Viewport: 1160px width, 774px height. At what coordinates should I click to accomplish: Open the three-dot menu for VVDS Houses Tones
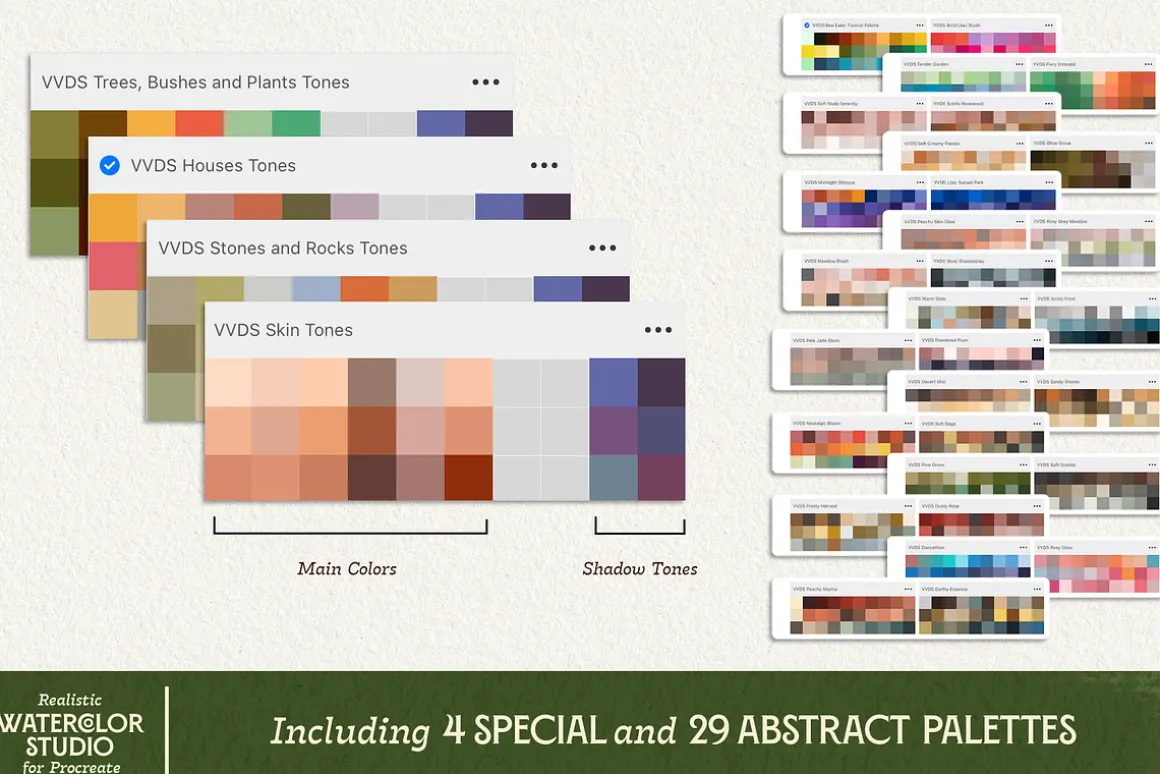coord(544,165)
